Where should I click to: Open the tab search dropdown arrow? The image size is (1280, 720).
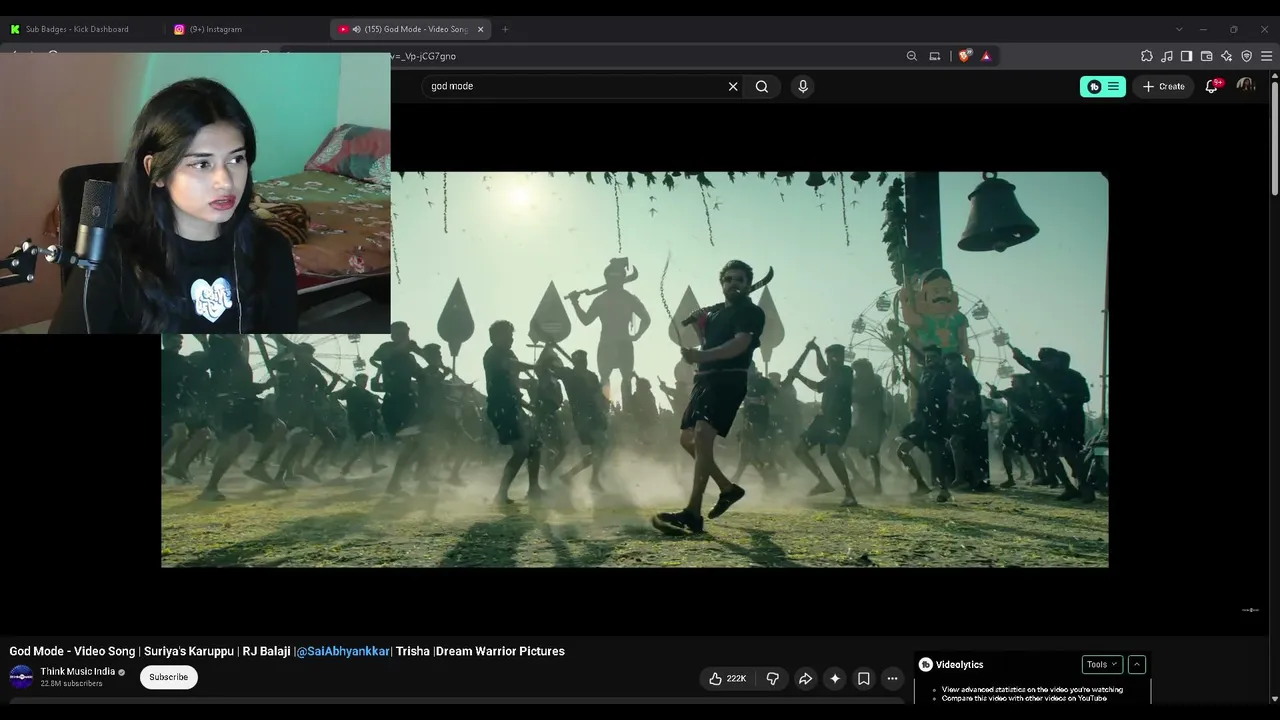click(1179, 29)
